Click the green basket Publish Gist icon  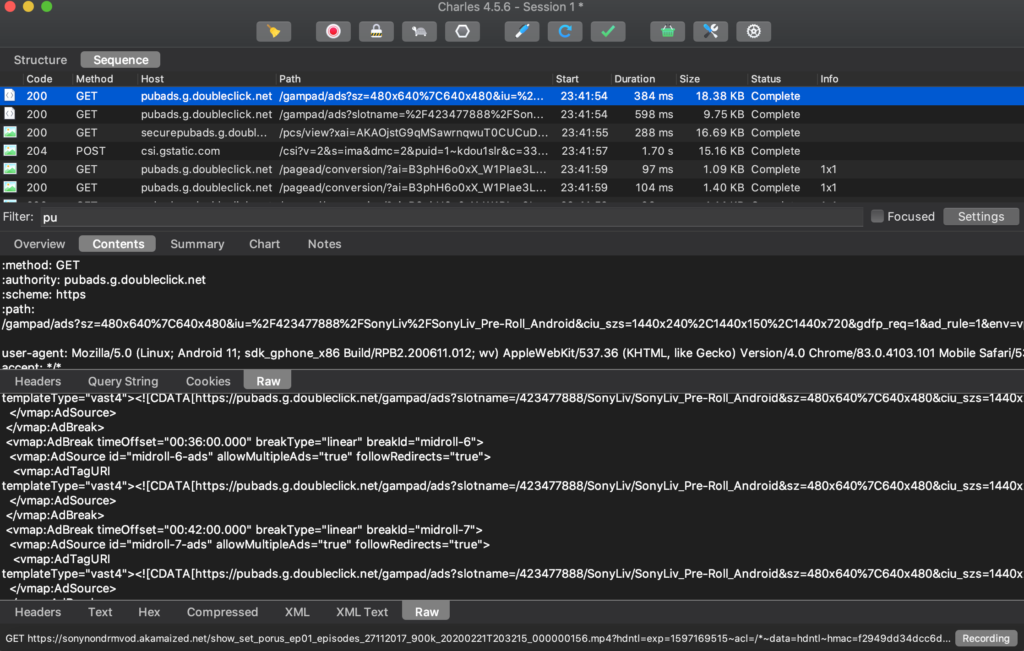667,31
